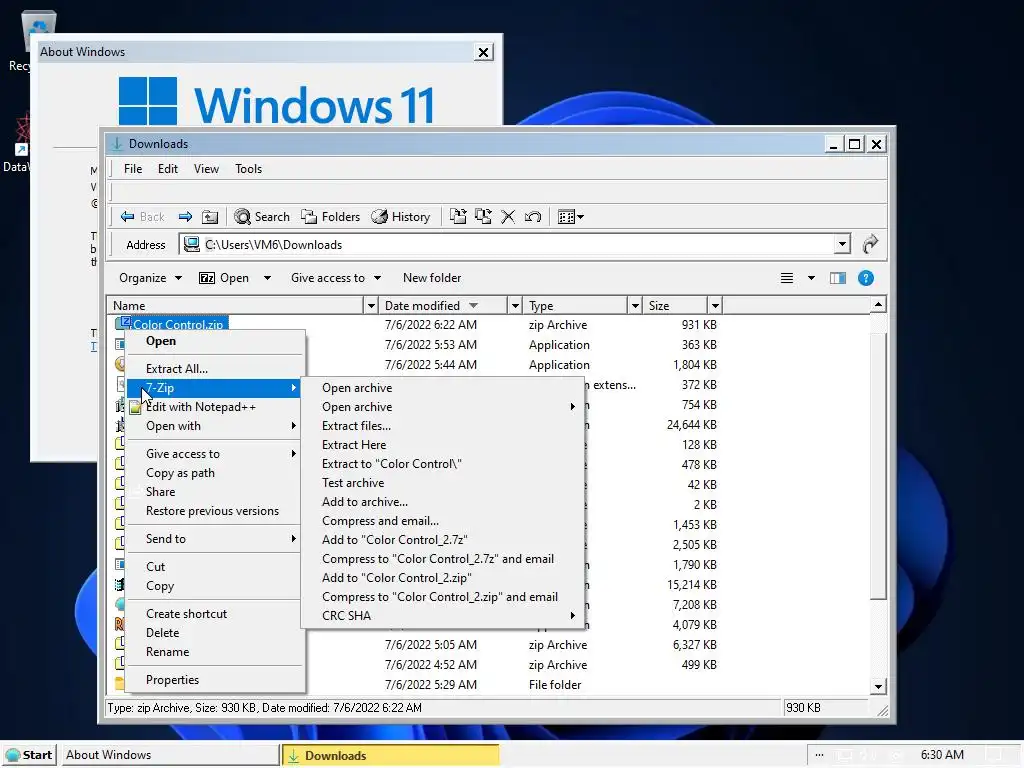
Task: Open the View menu
Action: (x=206, y=168)
